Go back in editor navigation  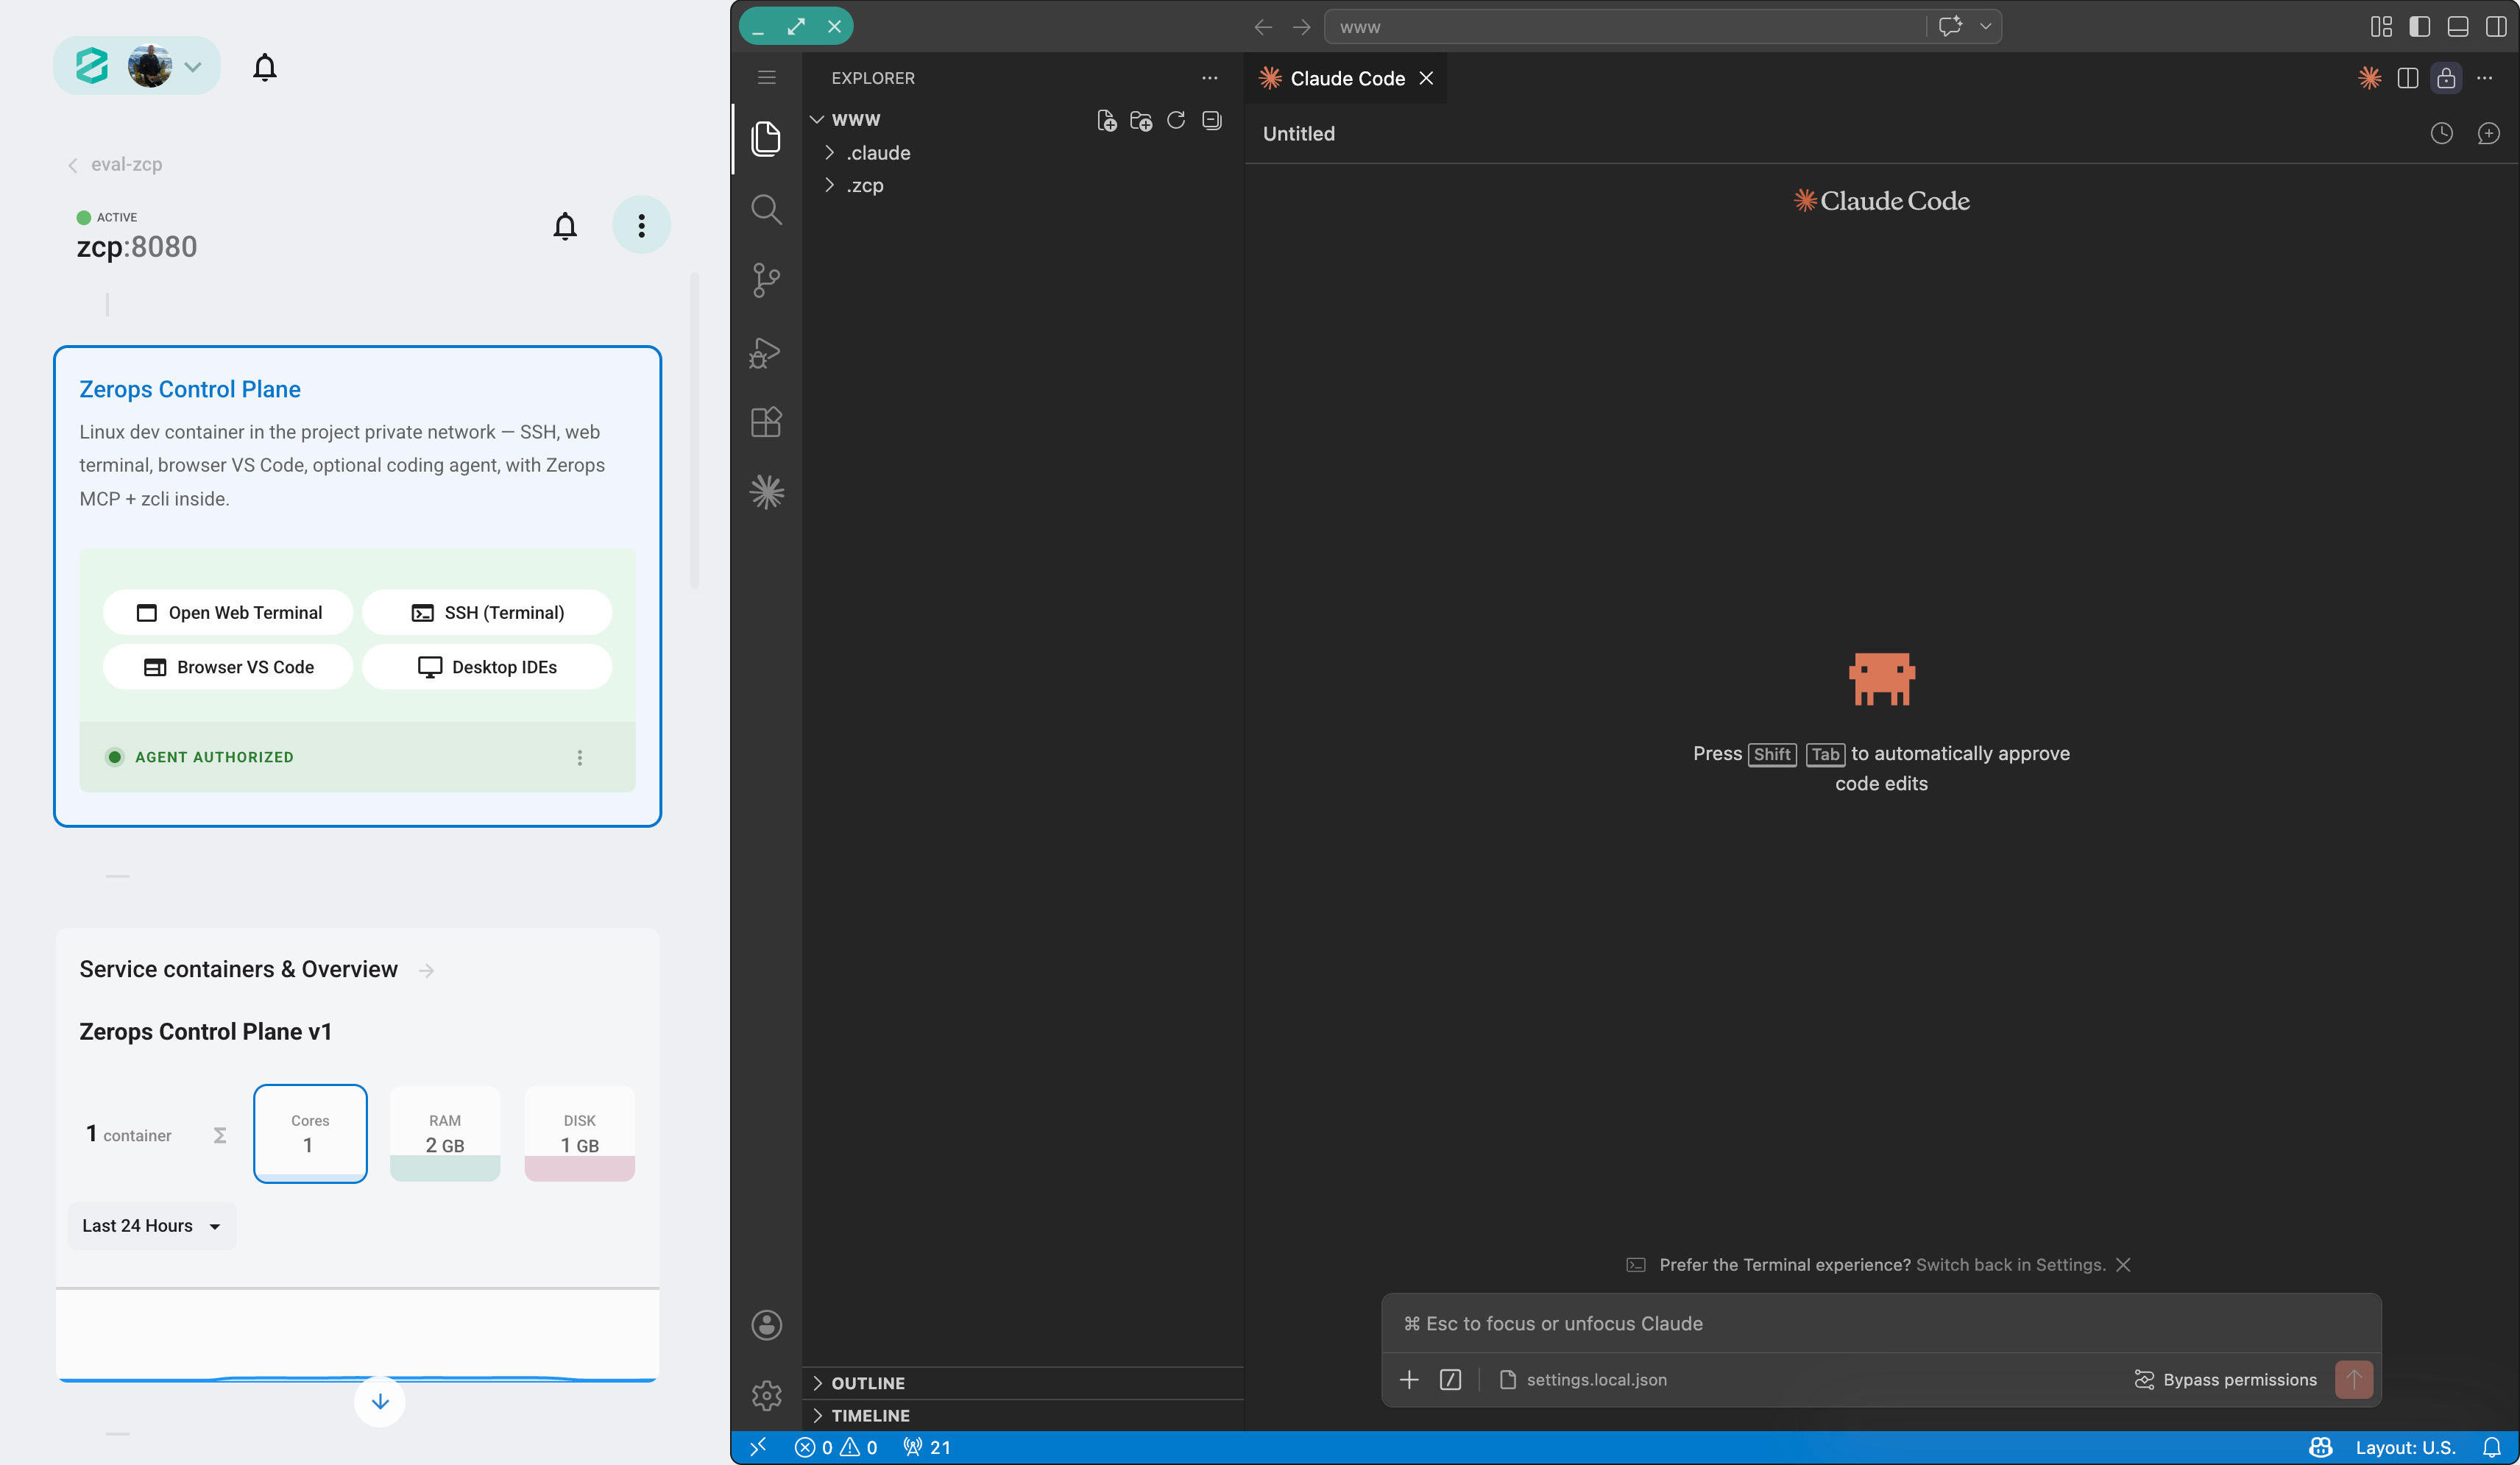1263,27
